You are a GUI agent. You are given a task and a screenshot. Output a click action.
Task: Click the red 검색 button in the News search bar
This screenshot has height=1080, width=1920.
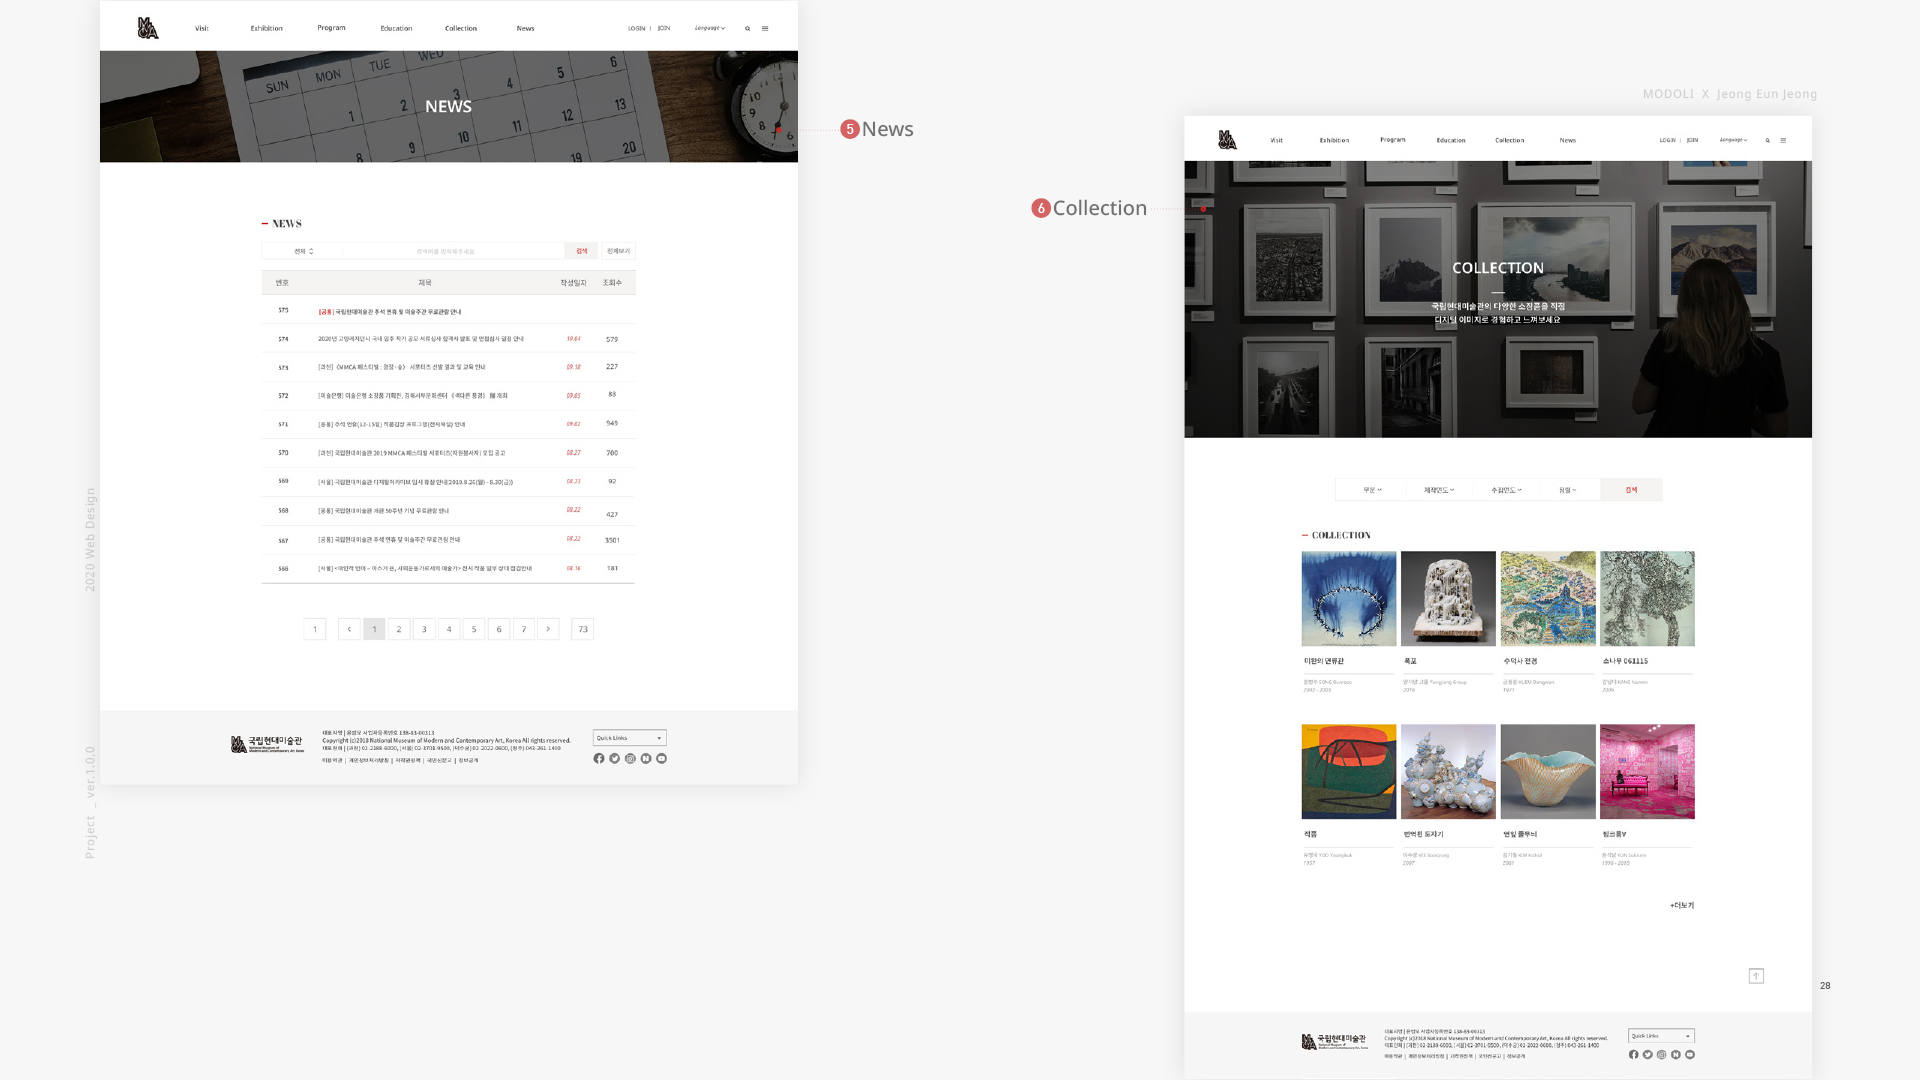(581, 251)
